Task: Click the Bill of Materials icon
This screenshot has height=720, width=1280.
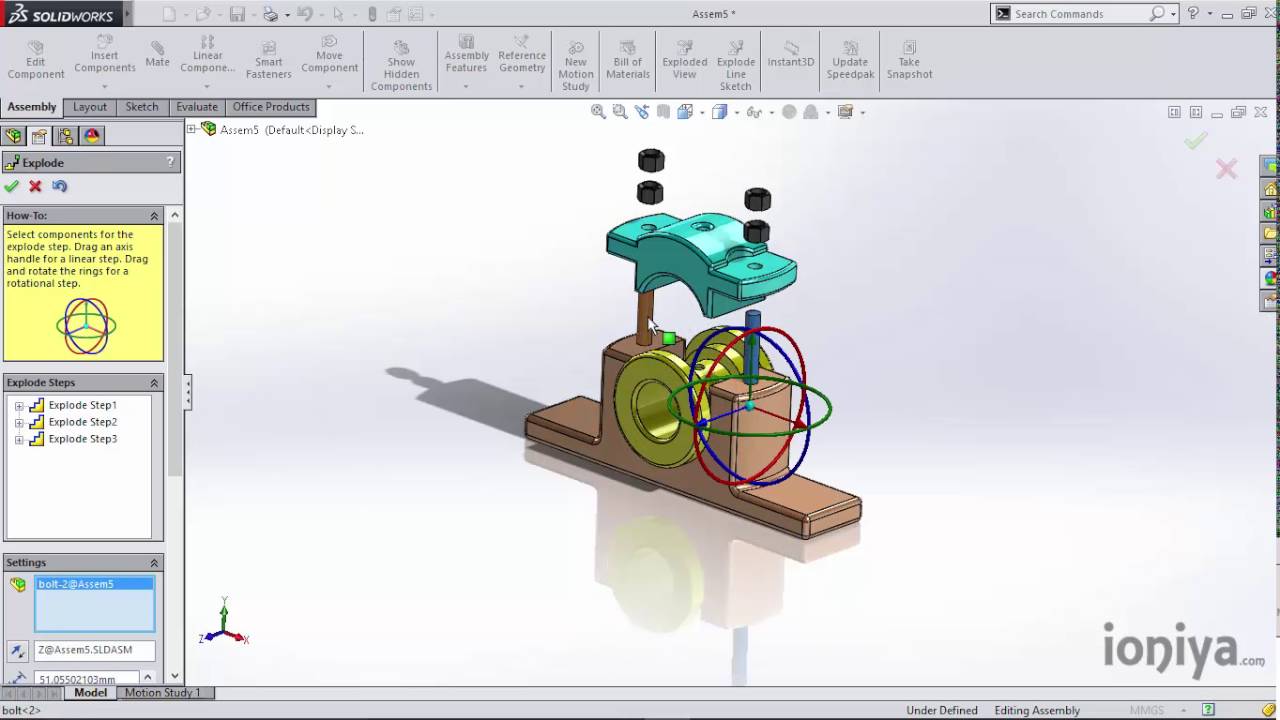Action: [x=627, y=61]
